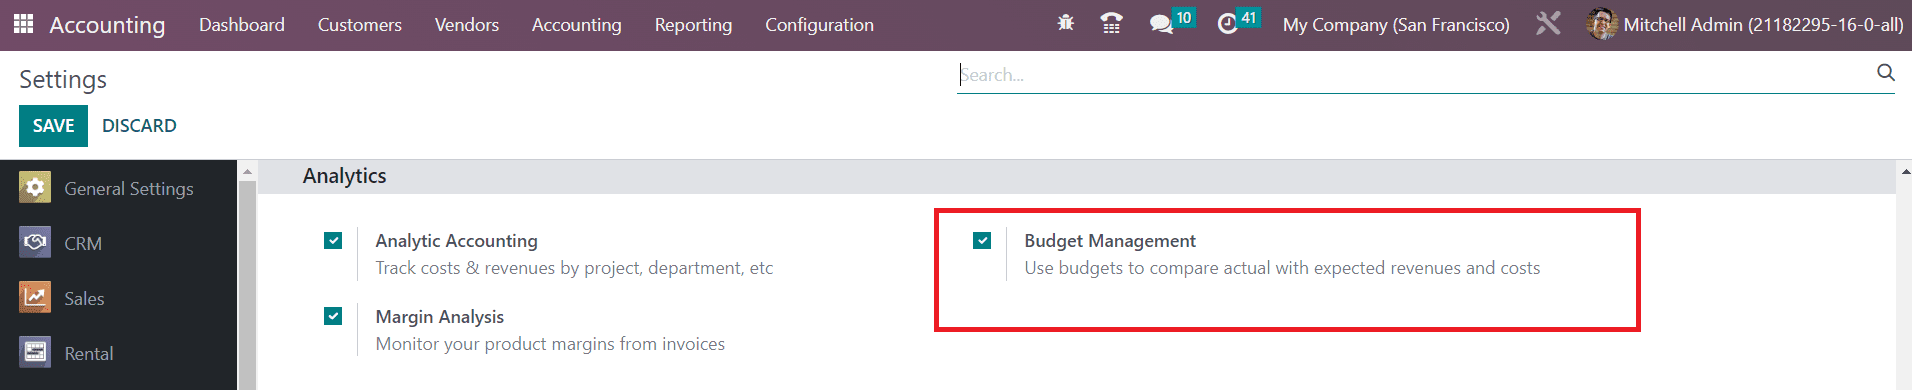This screenshot has width=1912, height=390.
Task: Select Sales in settings sidebar
Action: pyautogui.click(x=83, y=298)
